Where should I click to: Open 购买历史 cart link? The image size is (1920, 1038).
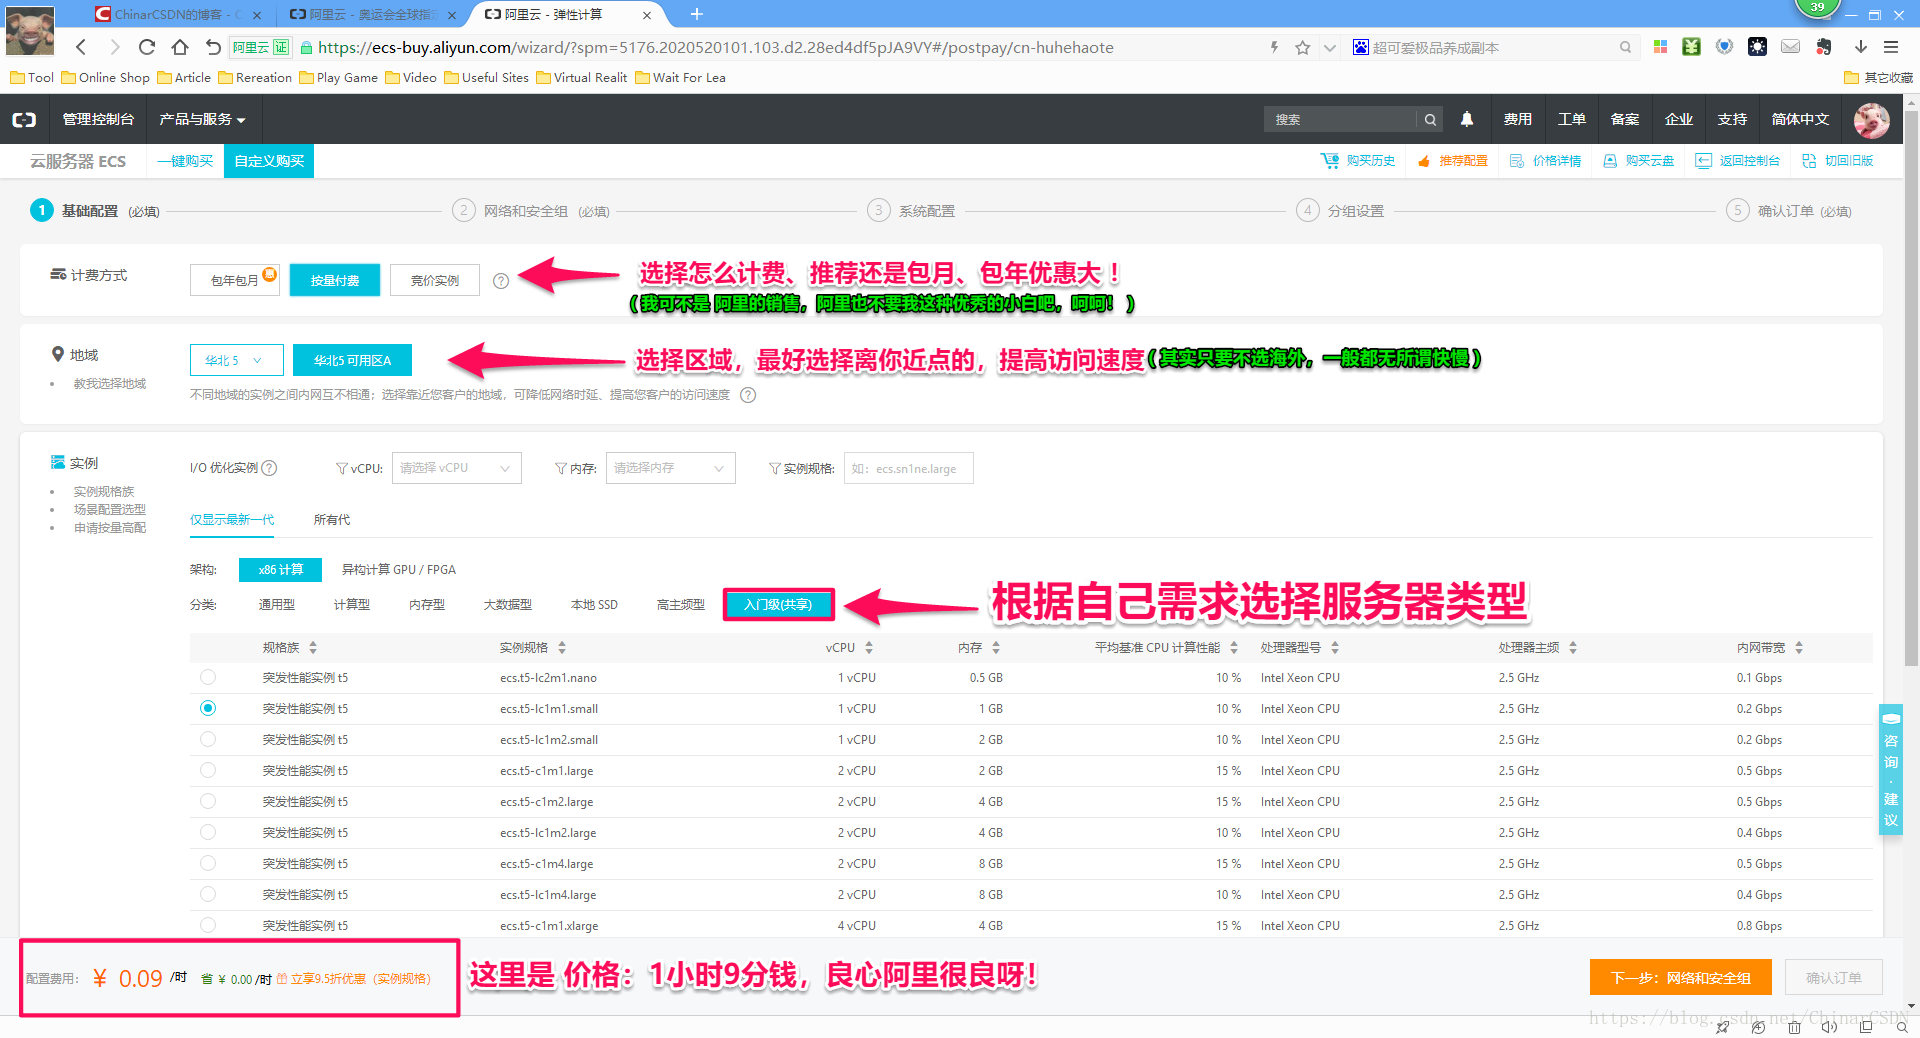coord(1358,161)
